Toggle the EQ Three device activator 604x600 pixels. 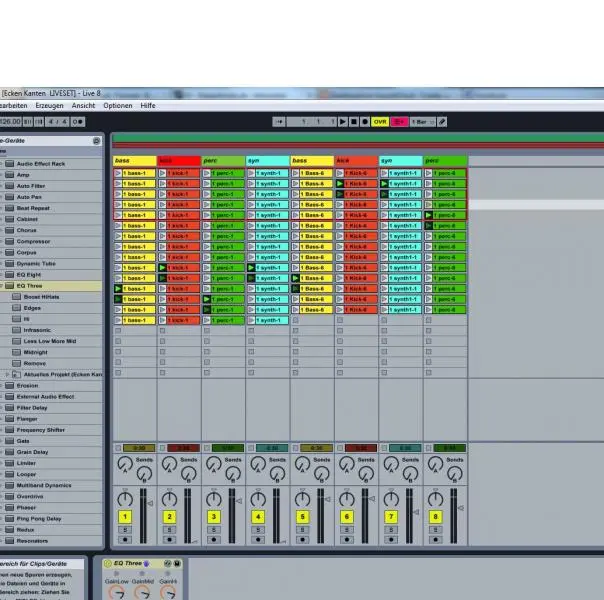pyautogui.click(x=109, y=564)
